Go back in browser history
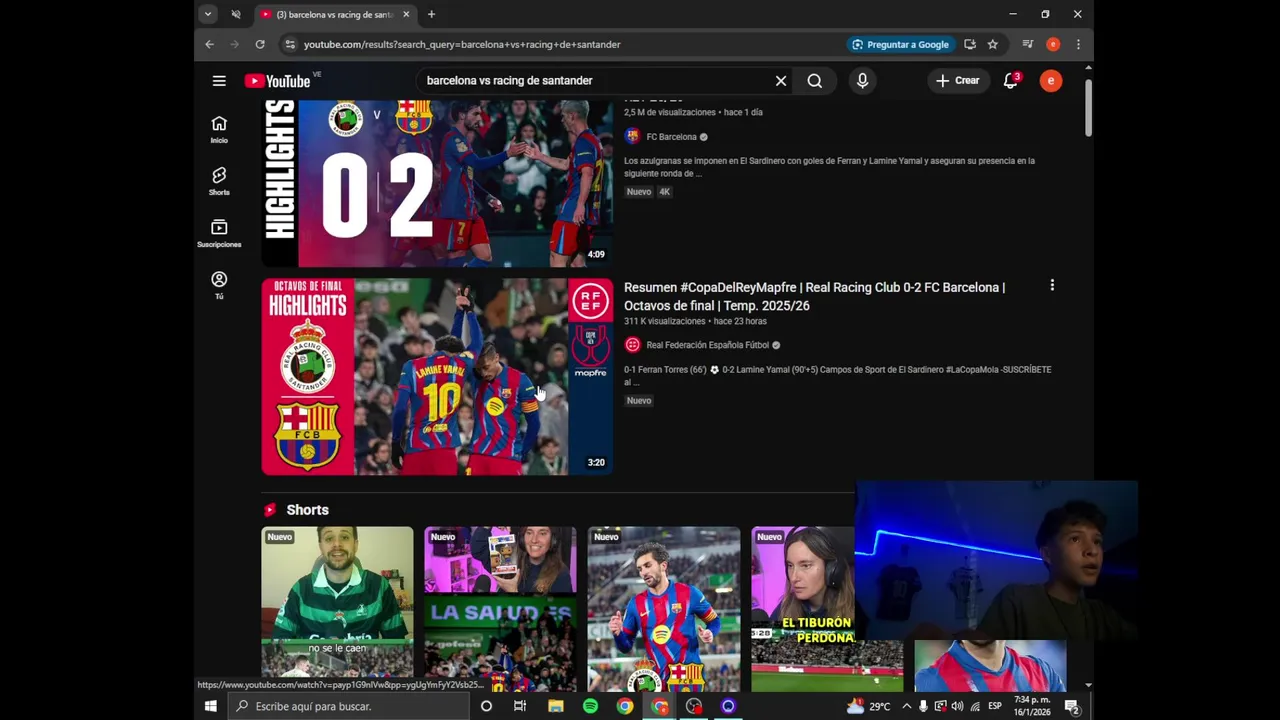This screenshot has width=1280, height=720. coord(209,44)
